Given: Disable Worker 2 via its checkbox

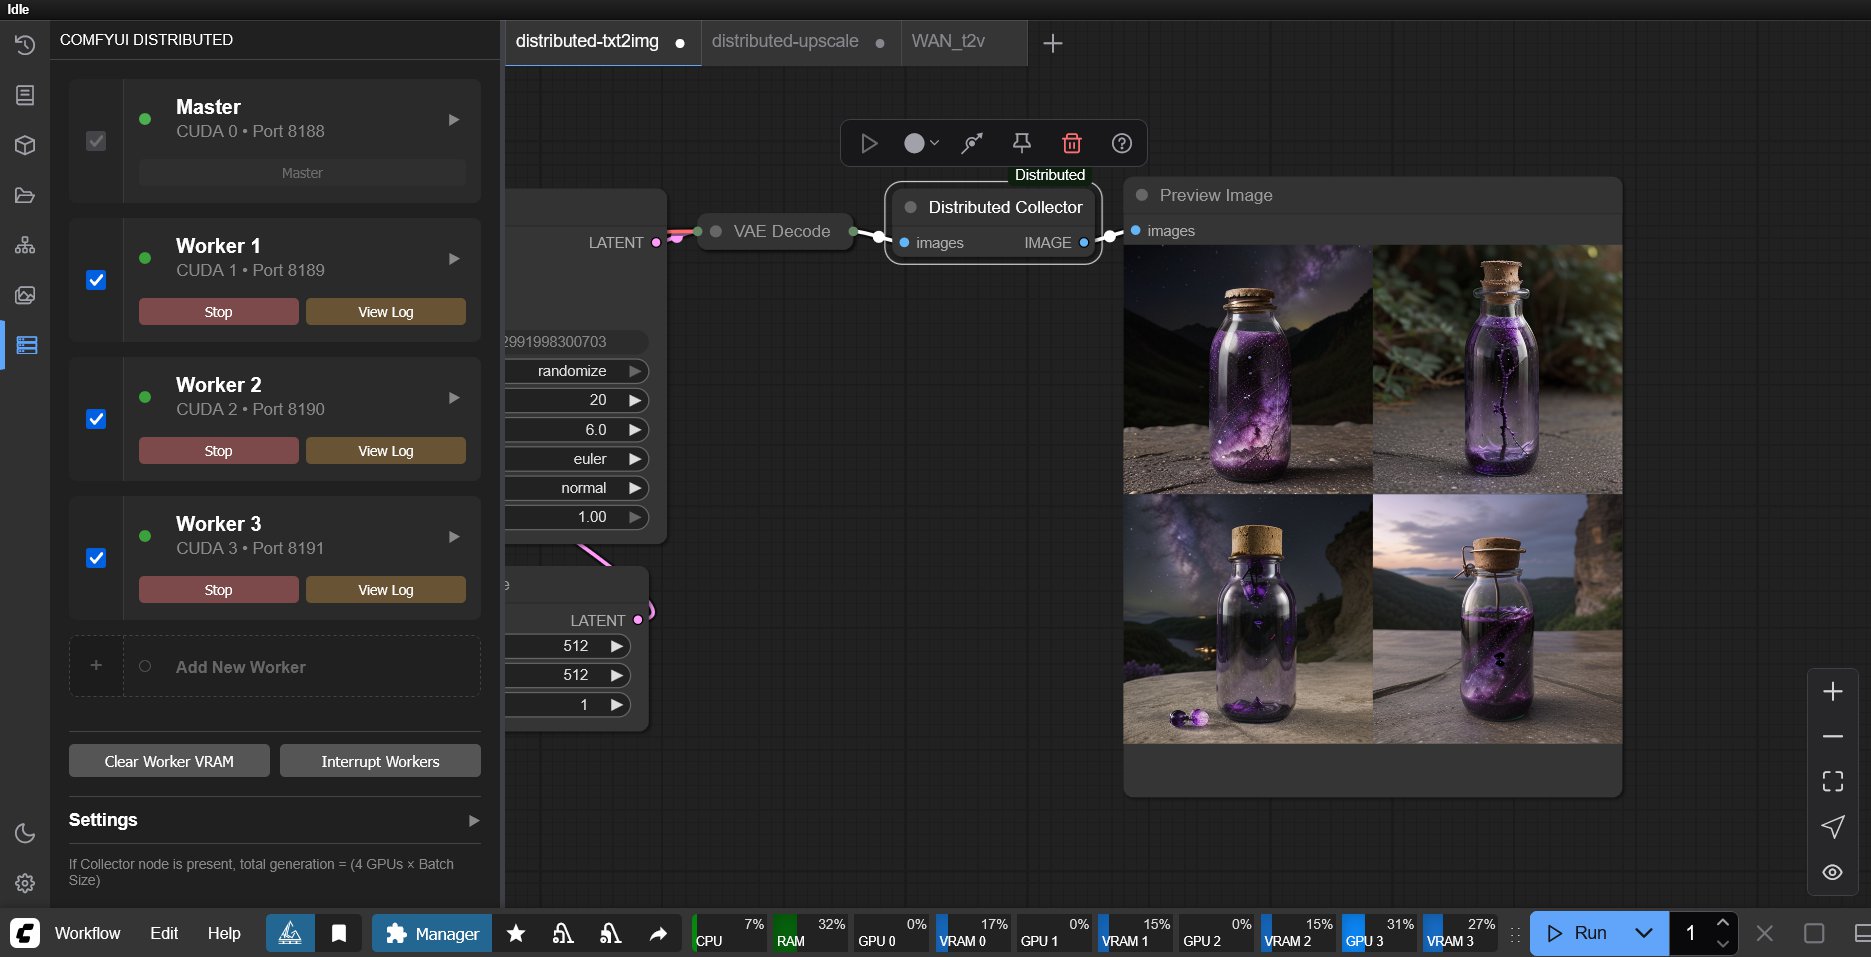Looking at the screenshot, I should pyautogui.click(x=96, y=419).
